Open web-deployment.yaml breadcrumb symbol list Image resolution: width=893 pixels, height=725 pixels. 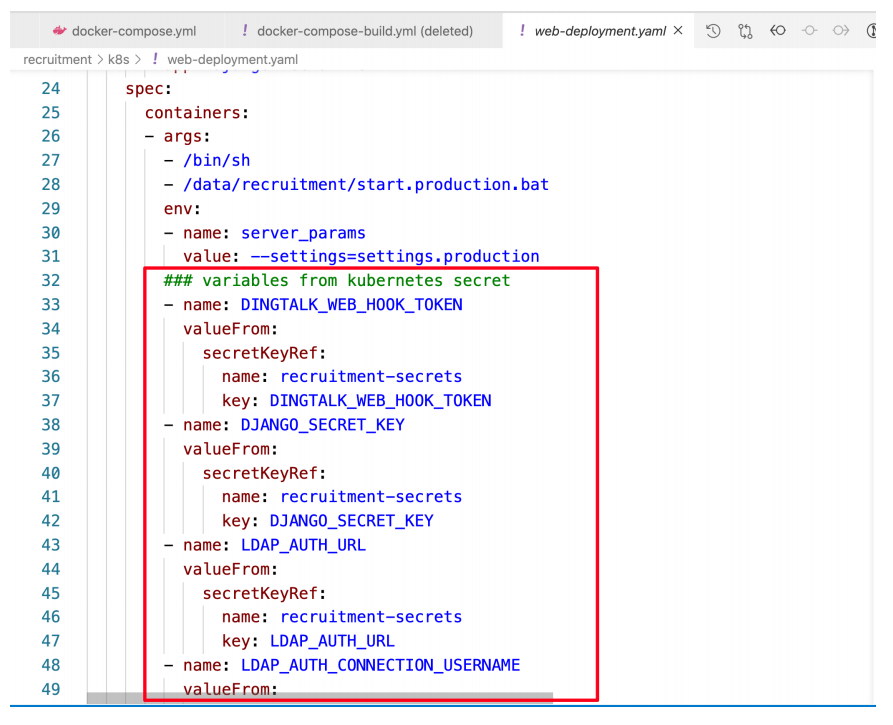231,60
